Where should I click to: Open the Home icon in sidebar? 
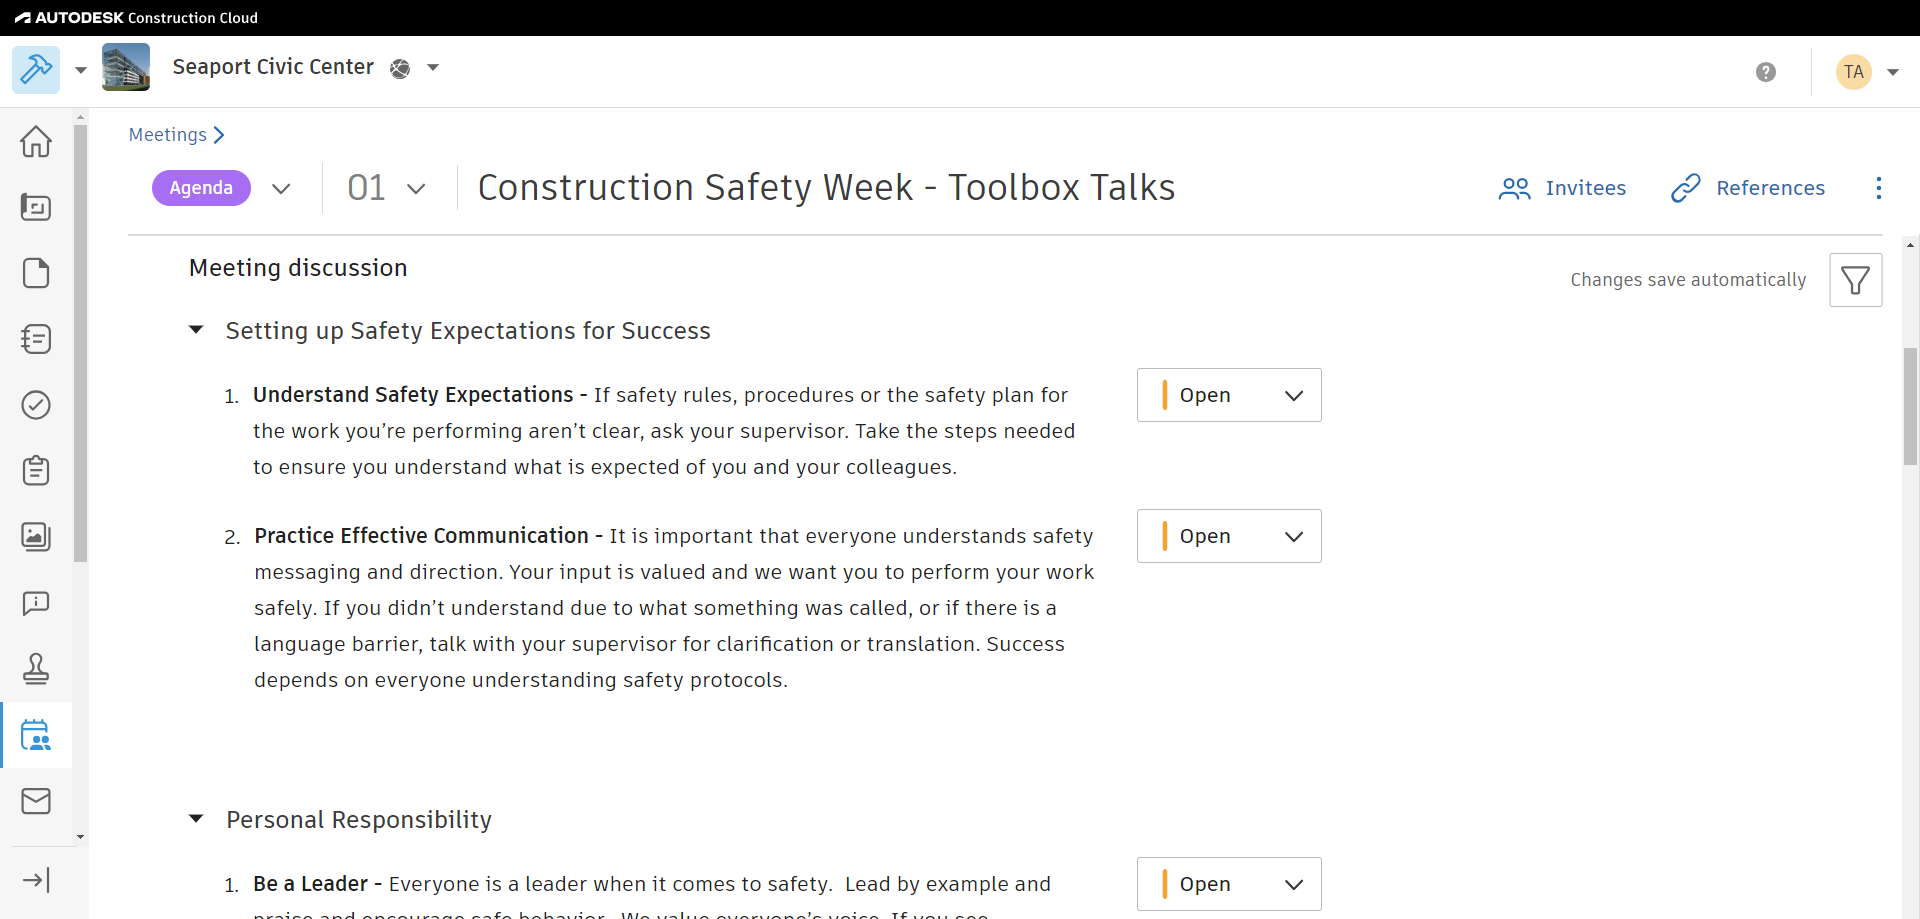[x=36, y=141]
